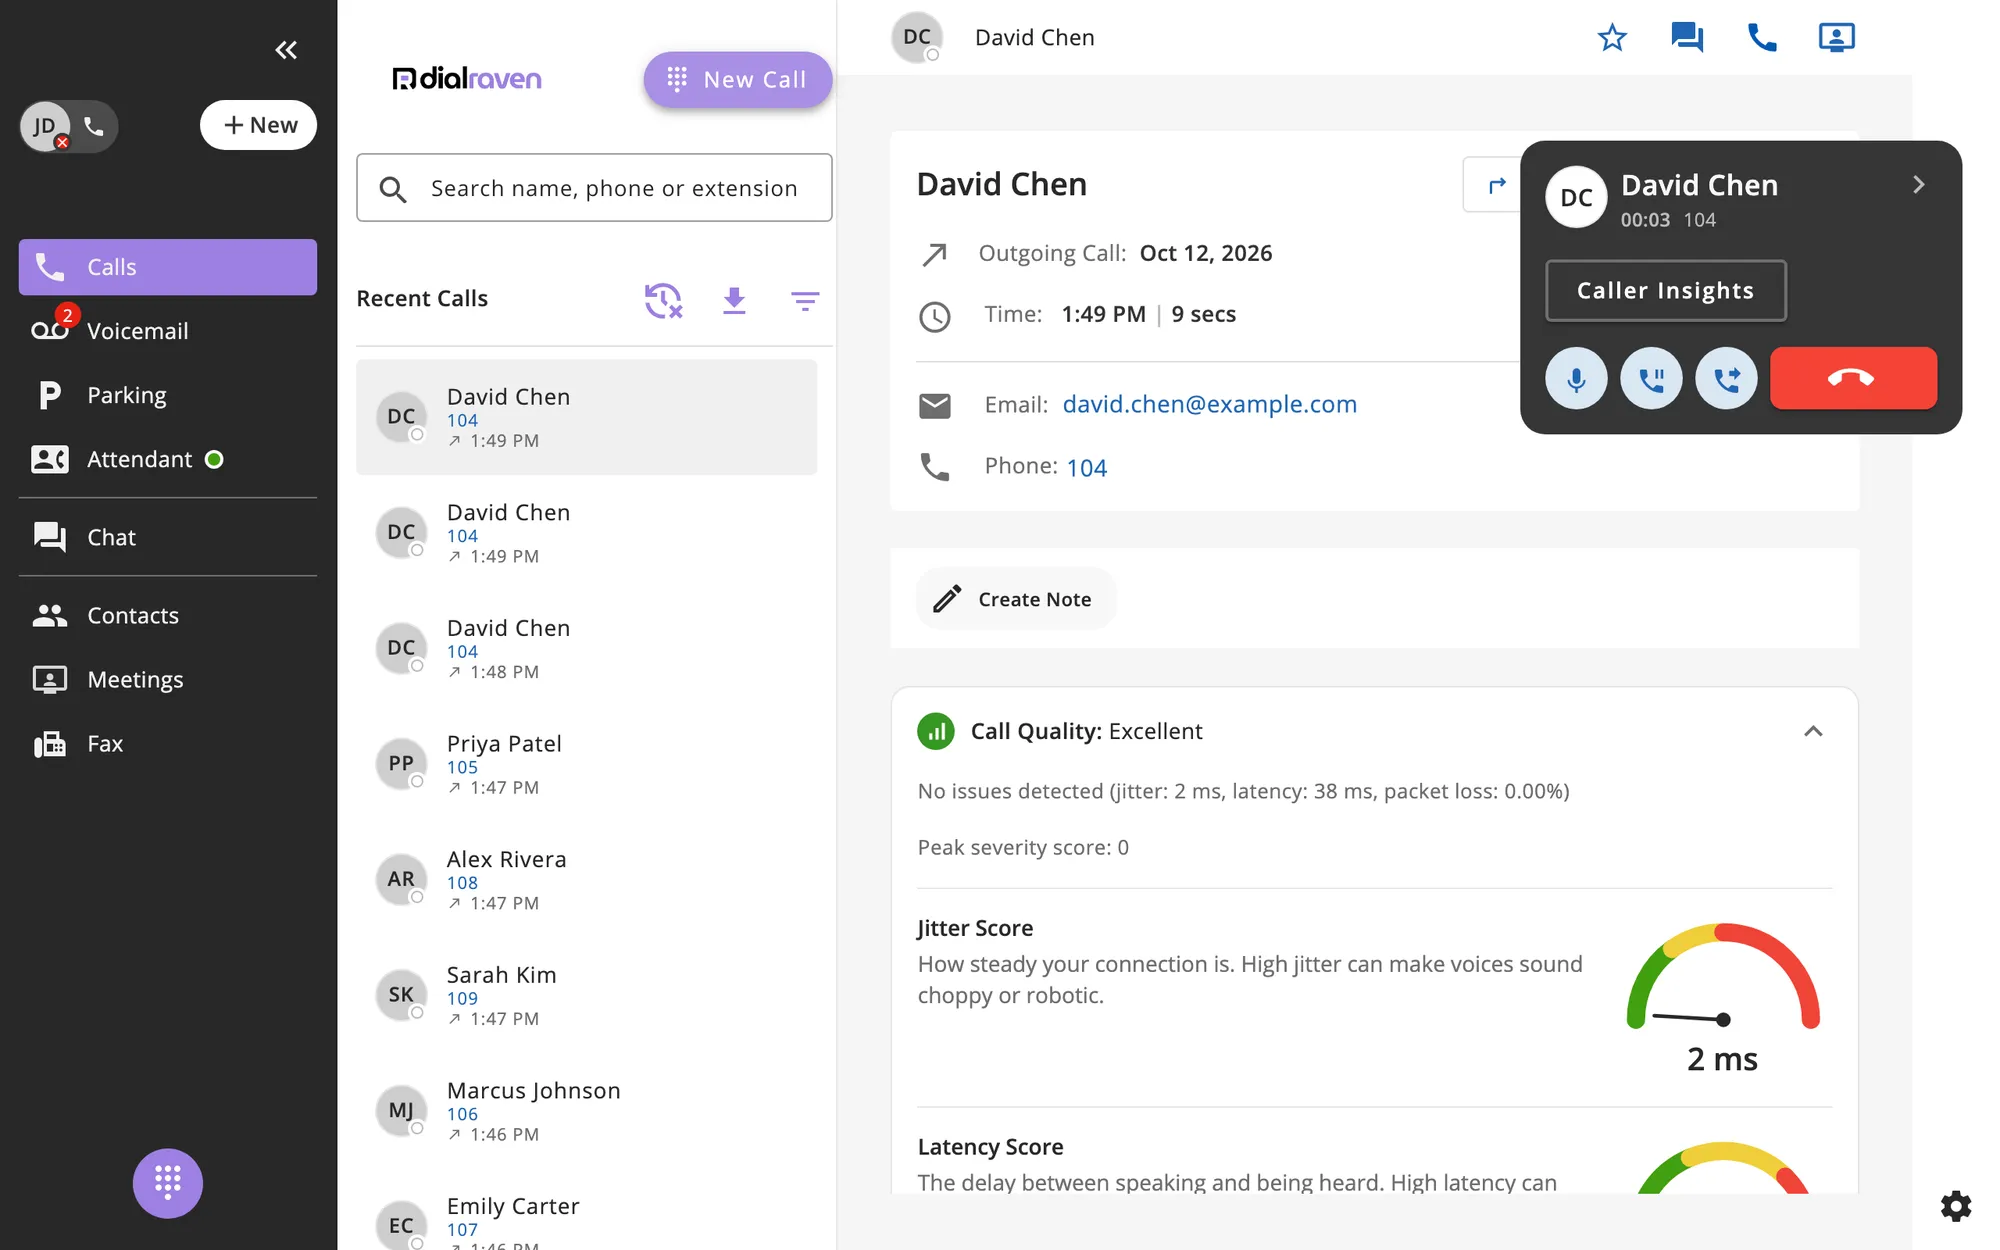Image resolution: width=2000 pixels, height=1250 pixels.
Task: Click david.chen@example.com email link
Action: [1209, 404]
